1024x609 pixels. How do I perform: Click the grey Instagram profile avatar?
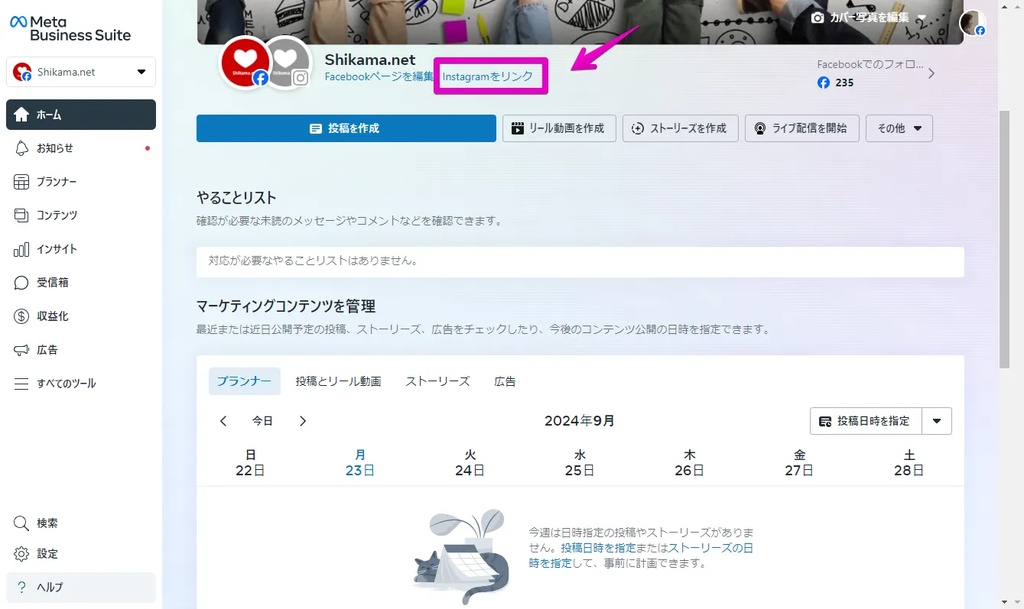(288, 63)
